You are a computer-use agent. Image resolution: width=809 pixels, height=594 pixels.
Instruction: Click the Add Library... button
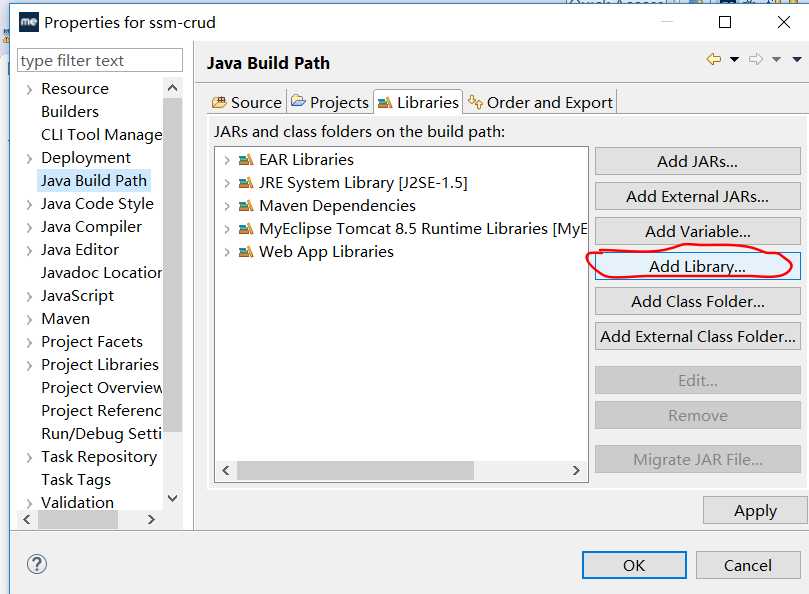[x=698, y=266]
